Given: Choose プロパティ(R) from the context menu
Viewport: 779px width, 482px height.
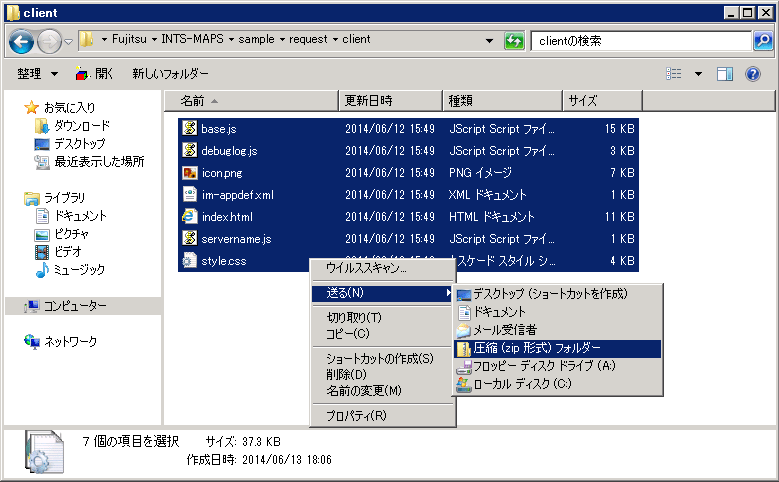Looking at the screenshot, I should coord(356,415).
